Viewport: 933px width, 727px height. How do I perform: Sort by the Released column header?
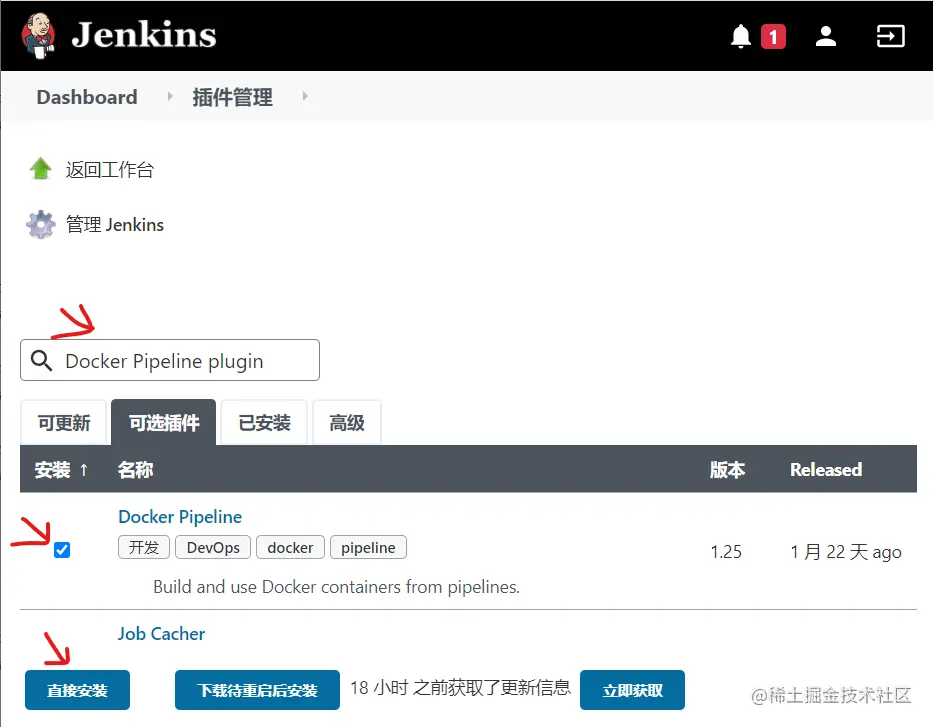826,469
